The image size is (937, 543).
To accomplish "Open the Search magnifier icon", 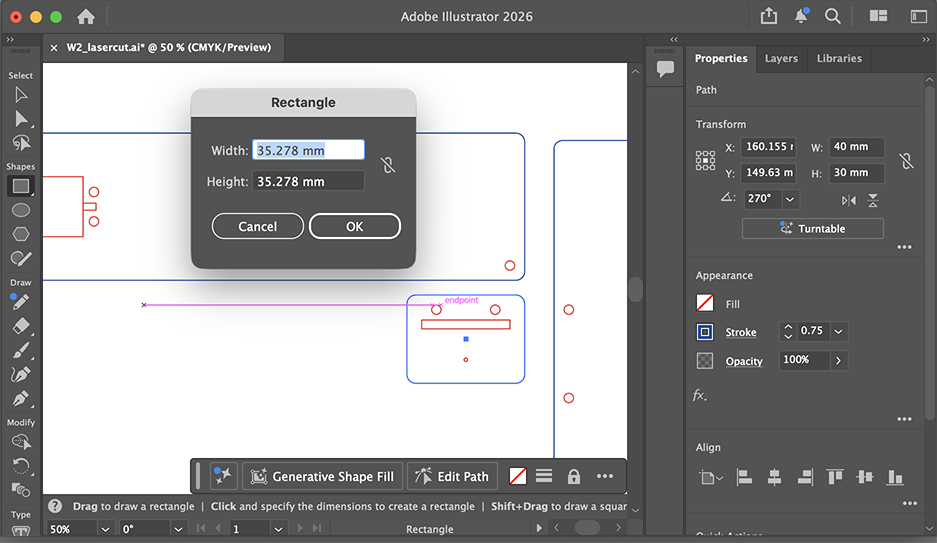I will 832,16.
